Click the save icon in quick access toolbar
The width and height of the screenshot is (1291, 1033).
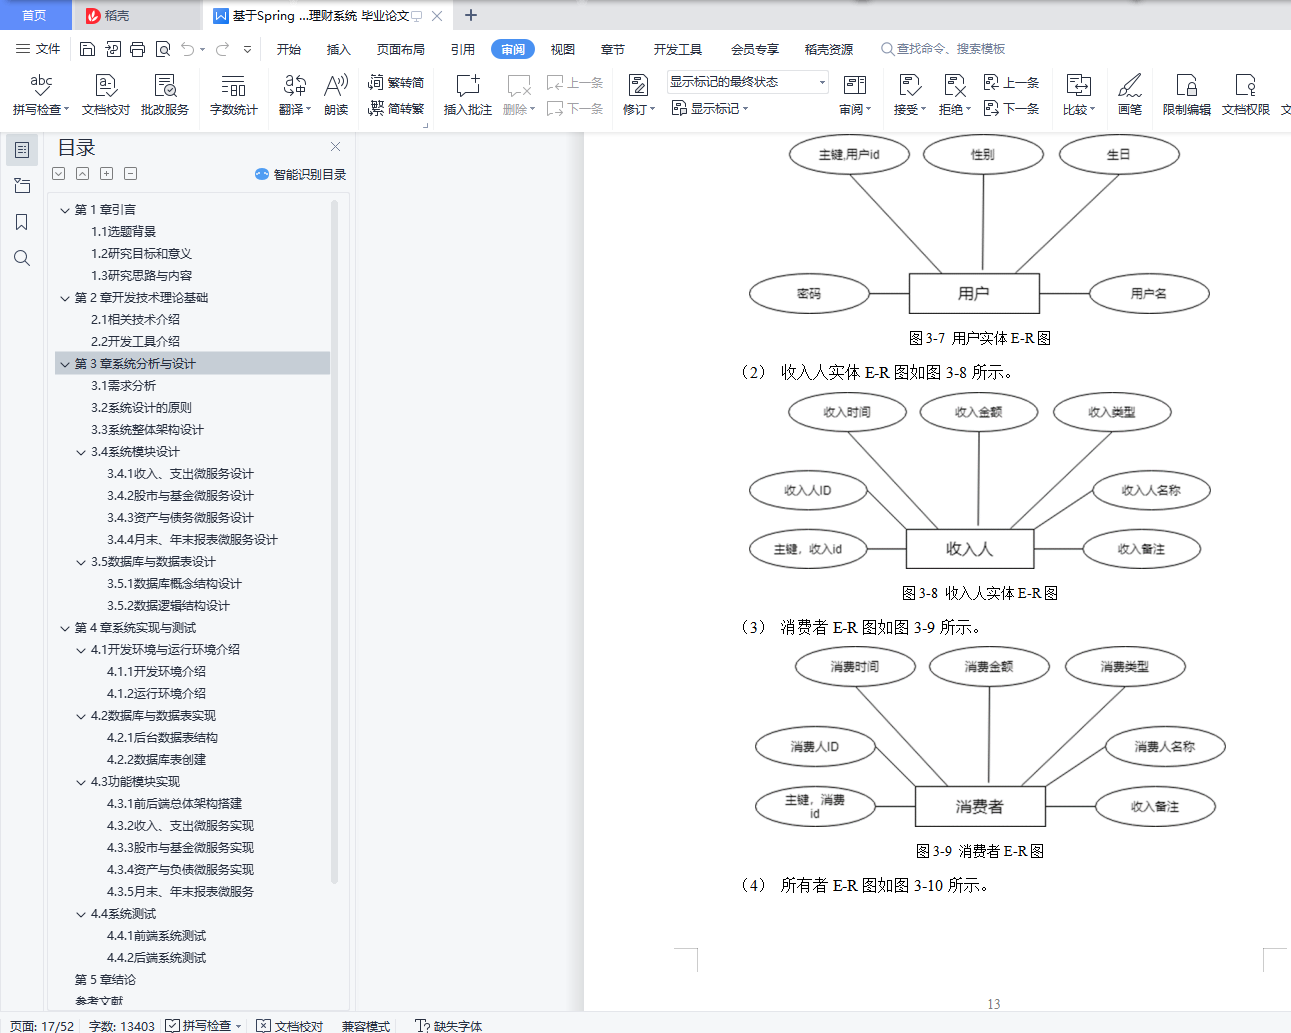pyautogui.click(x=87, y=49)
